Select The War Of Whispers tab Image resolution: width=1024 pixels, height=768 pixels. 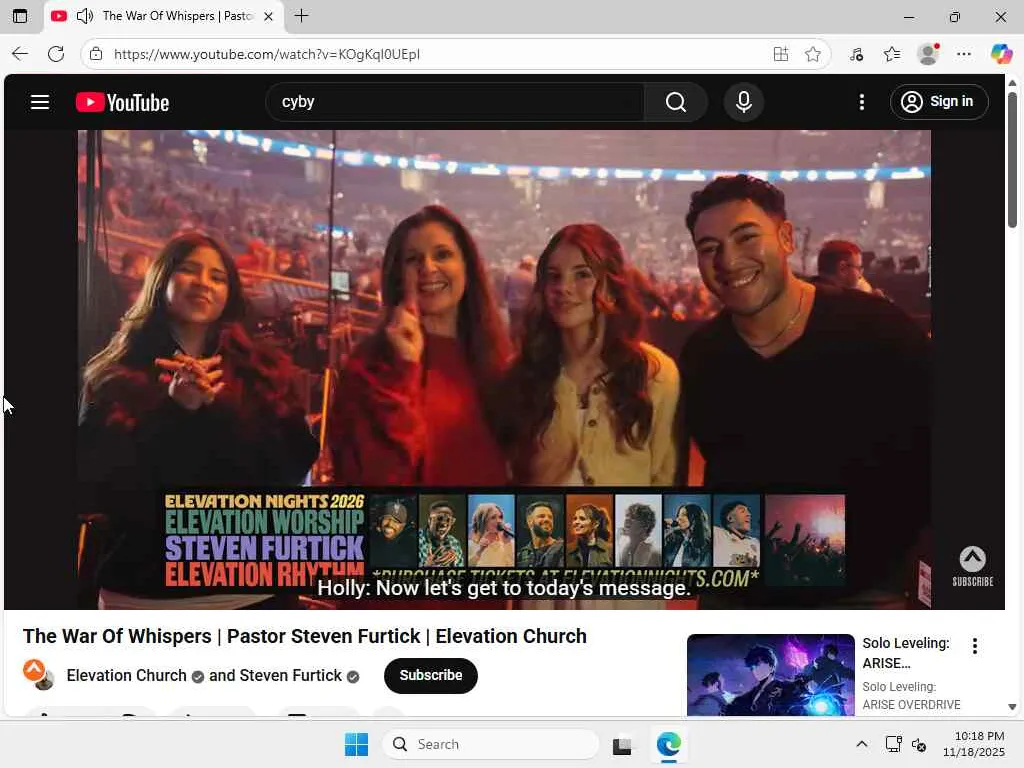[x=164, y=16]
